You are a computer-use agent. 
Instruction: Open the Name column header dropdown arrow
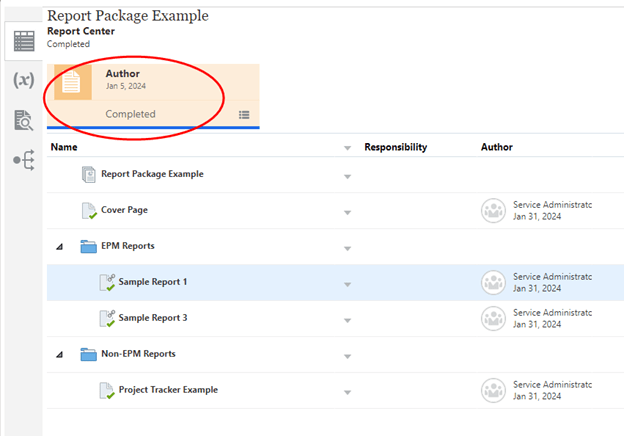[x=347, y=148]
